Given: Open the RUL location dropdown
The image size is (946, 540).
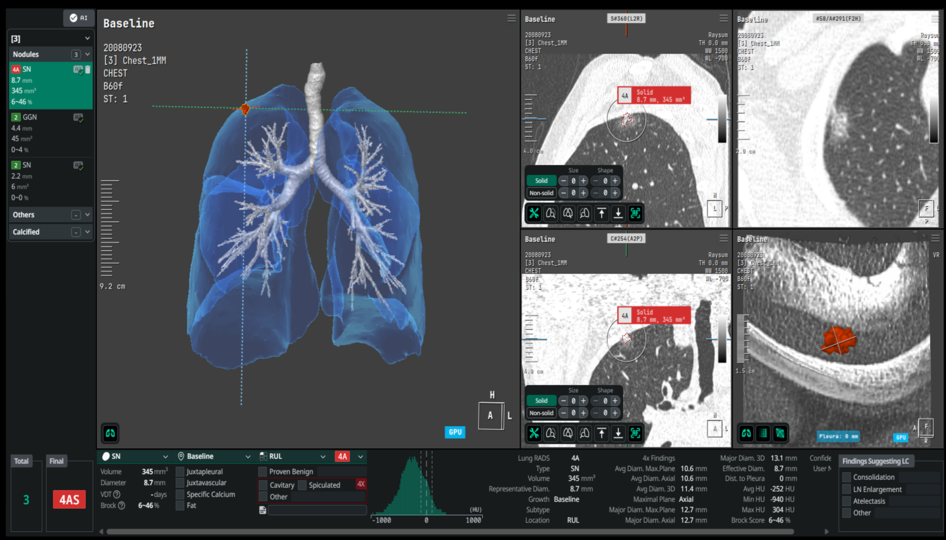Looking at the screenshot, I should pyautogui.click(x=293, y=457).
